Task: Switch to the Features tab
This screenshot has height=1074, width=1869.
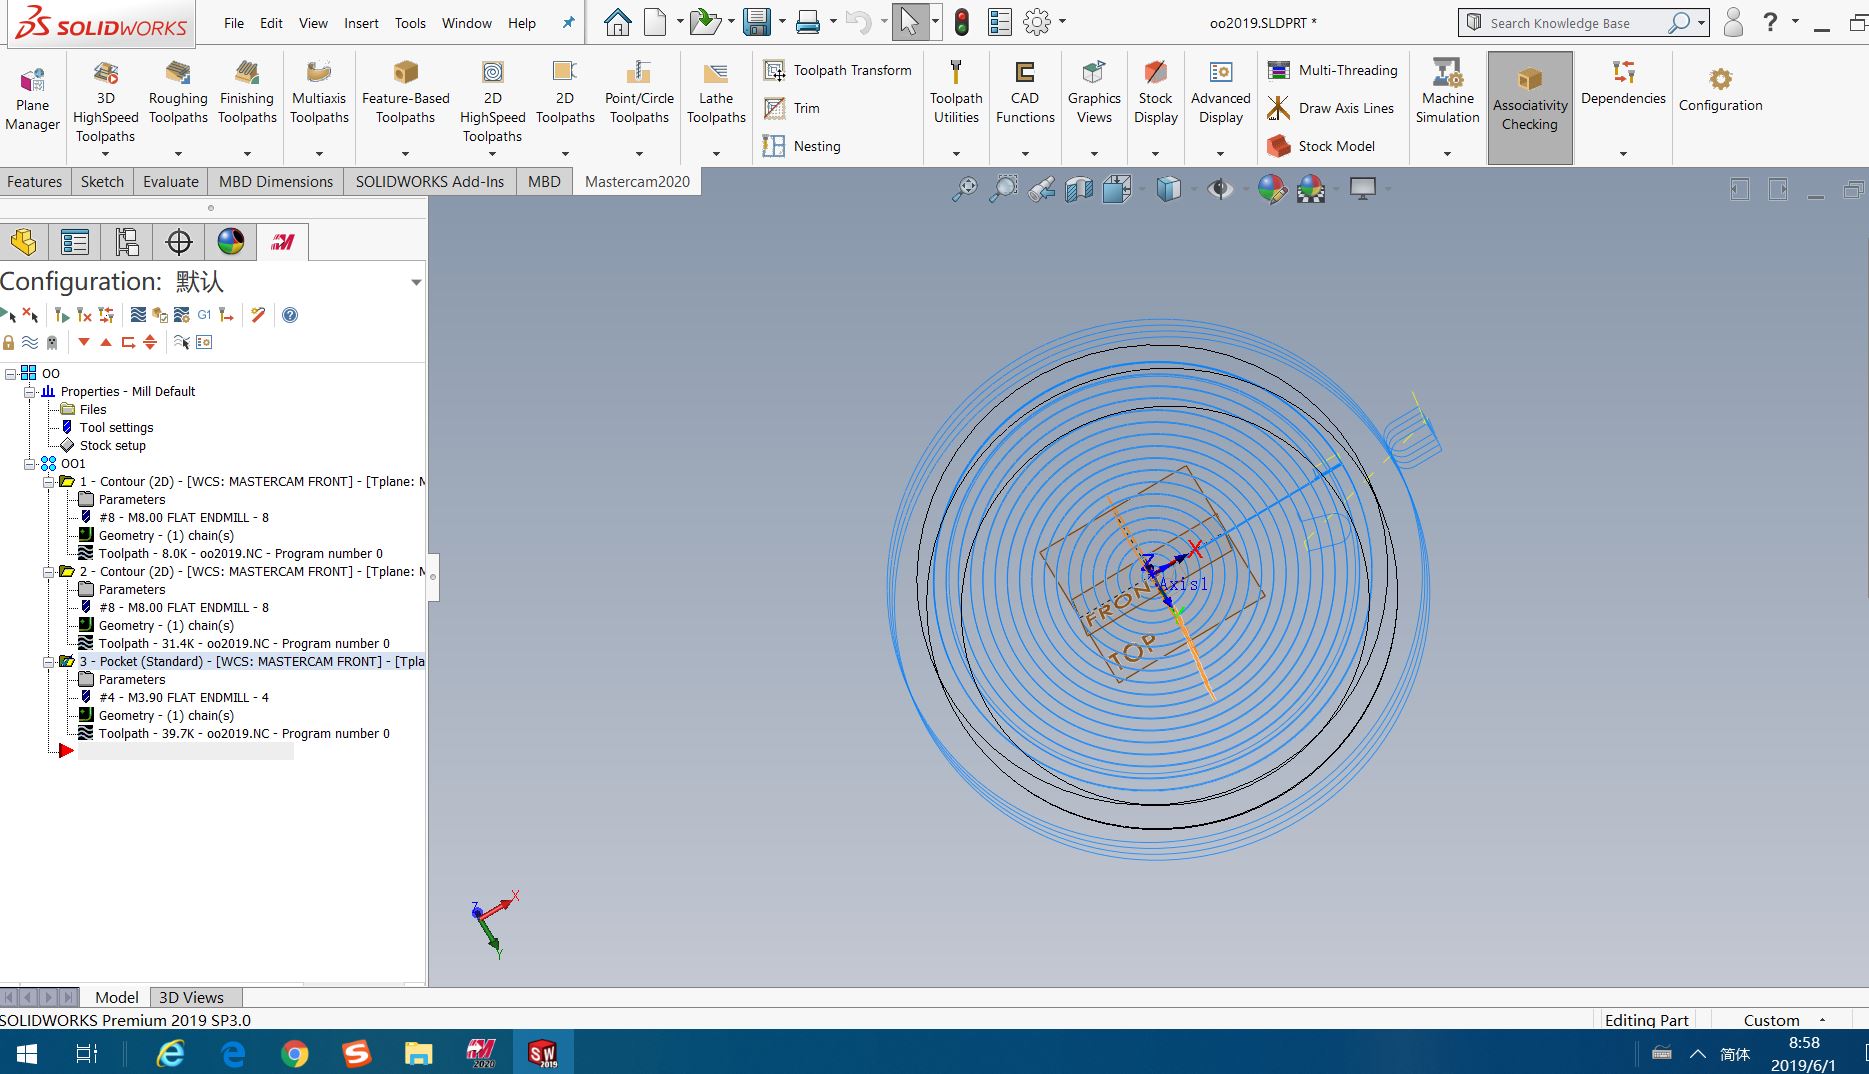Action: [x=35, y=181]
